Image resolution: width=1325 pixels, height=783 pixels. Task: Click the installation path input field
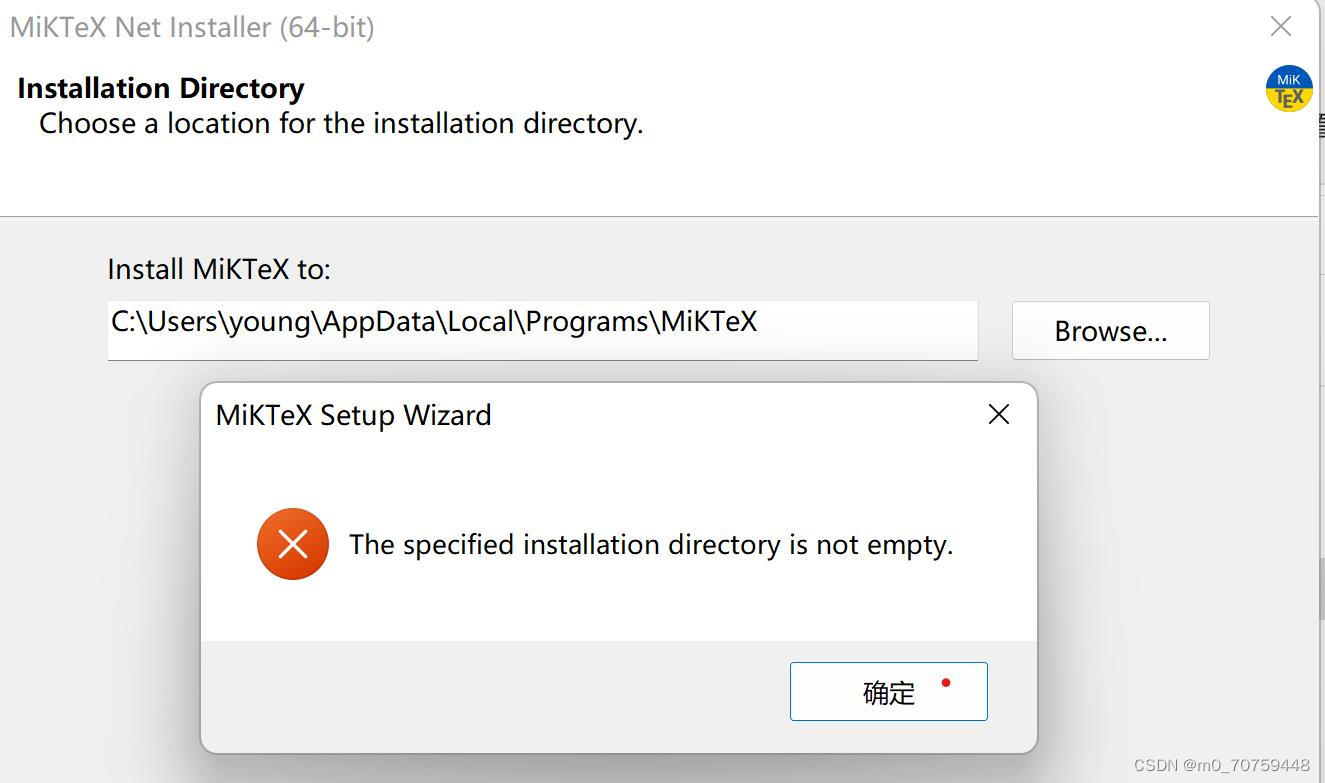[x=542, y=330]
